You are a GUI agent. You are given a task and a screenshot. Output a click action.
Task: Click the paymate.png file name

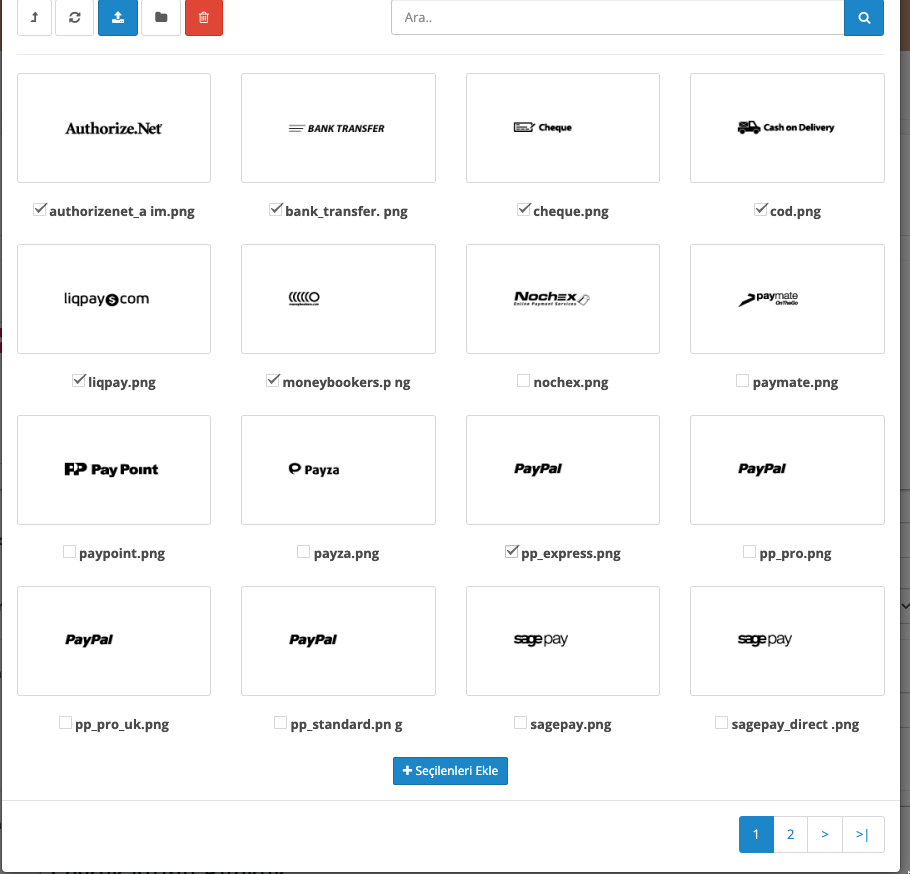[795, 382]
